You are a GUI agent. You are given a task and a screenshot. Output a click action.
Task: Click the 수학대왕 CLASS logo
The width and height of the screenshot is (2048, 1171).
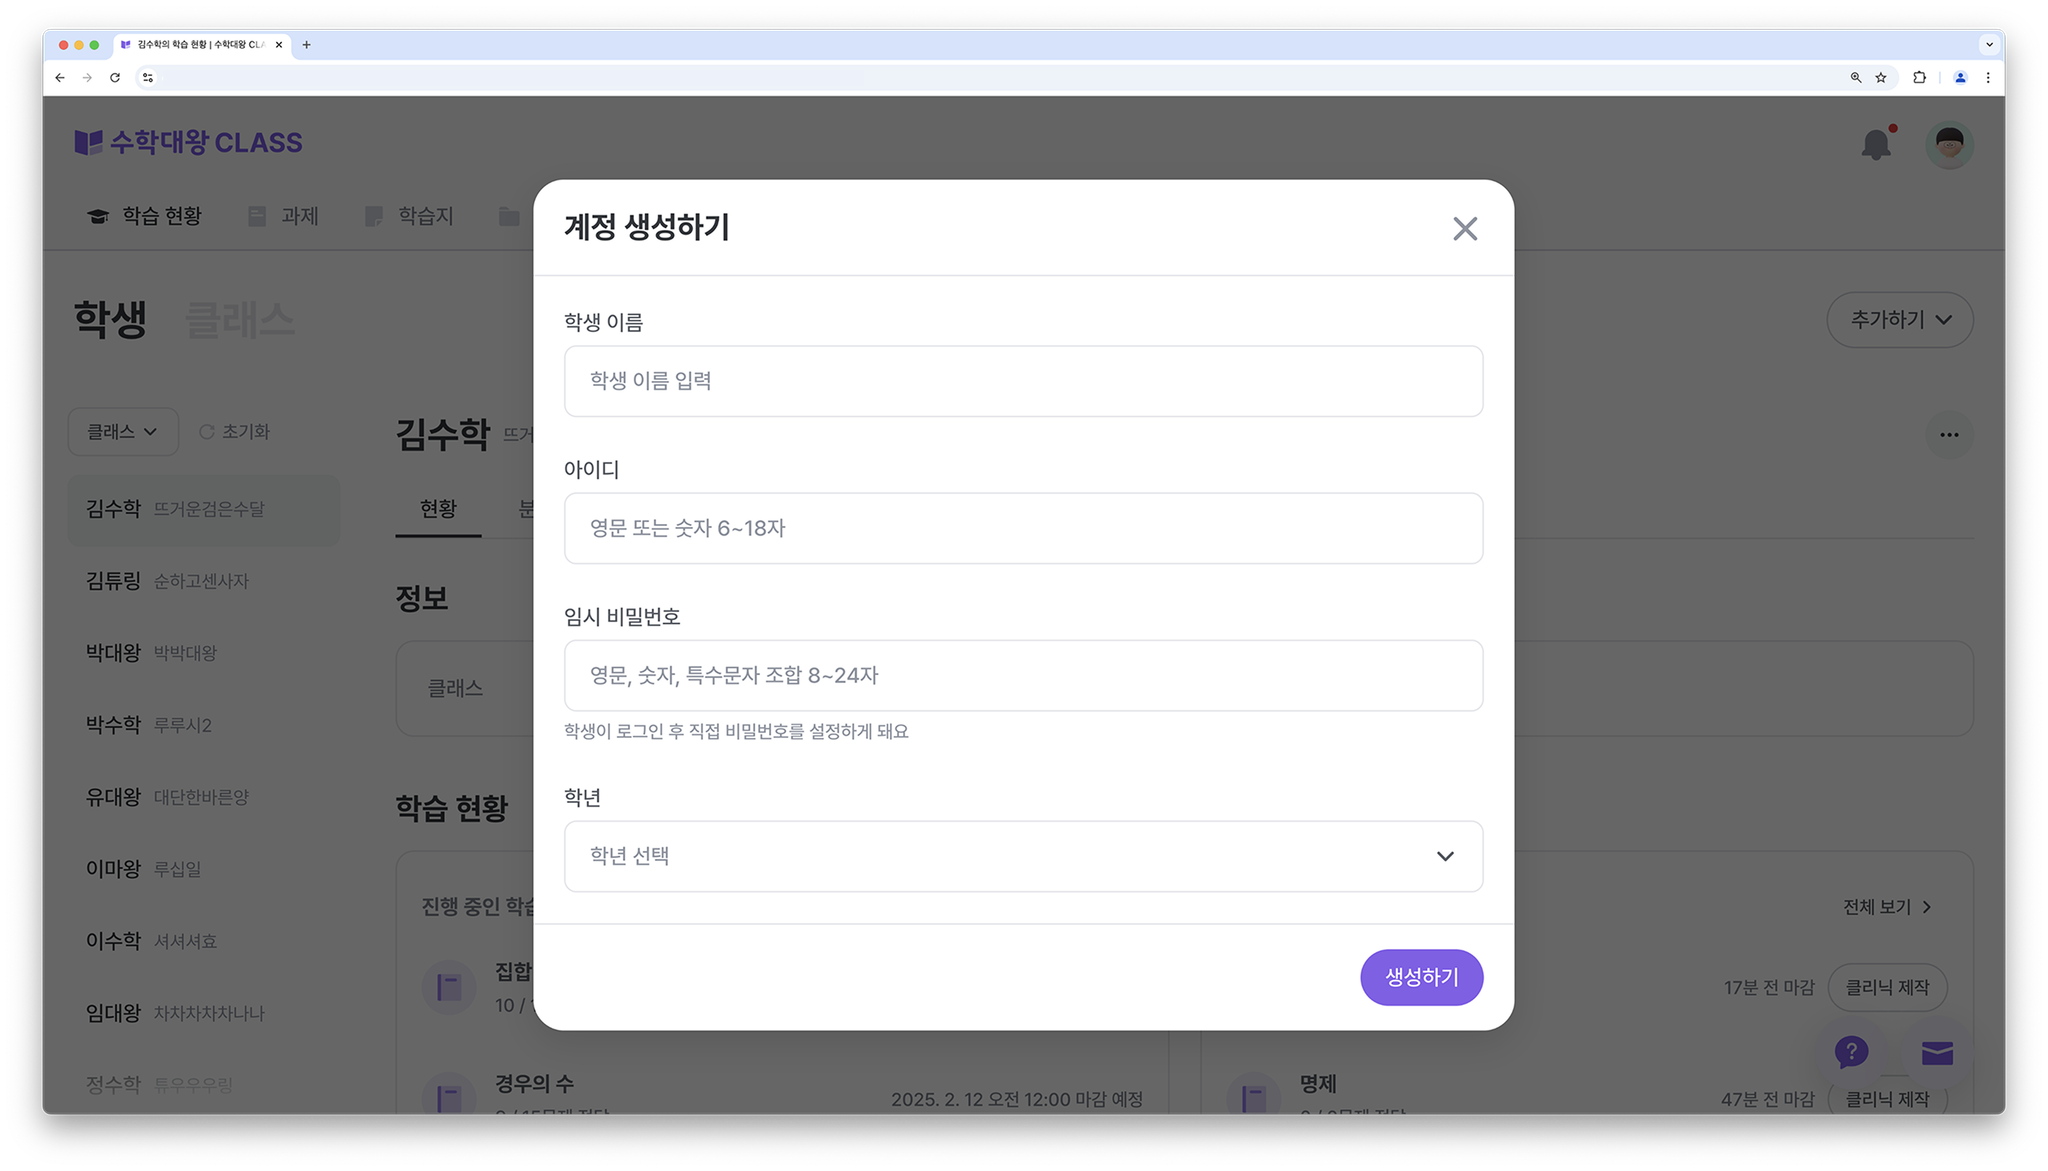[x=188, y=143]
